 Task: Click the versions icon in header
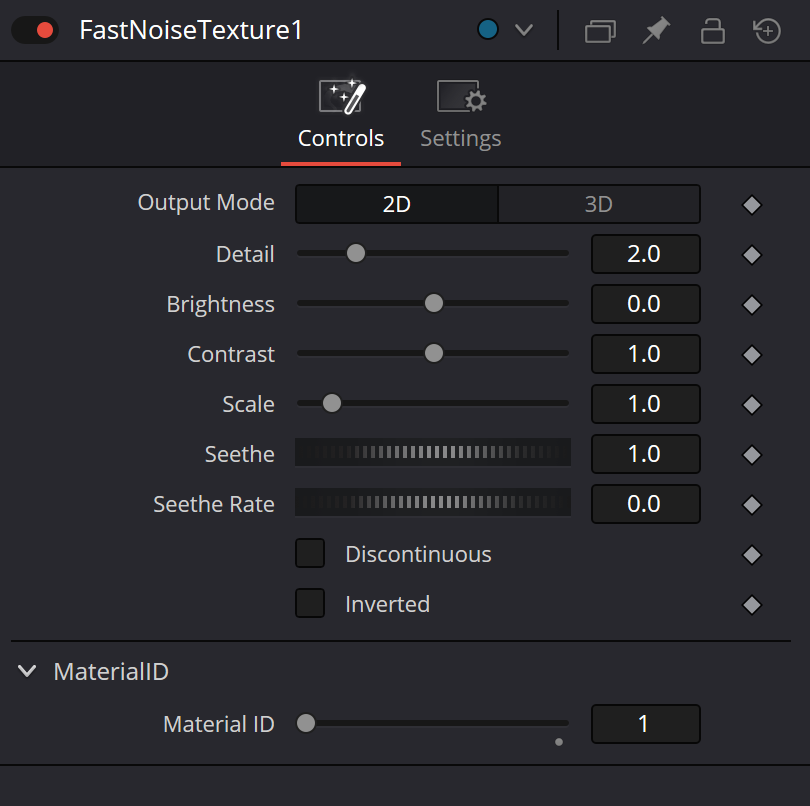(x=600, y=30)
